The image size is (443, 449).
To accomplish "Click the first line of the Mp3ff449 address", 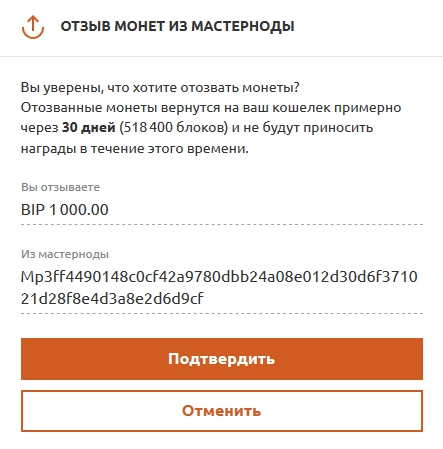I will tap(219, 277).
